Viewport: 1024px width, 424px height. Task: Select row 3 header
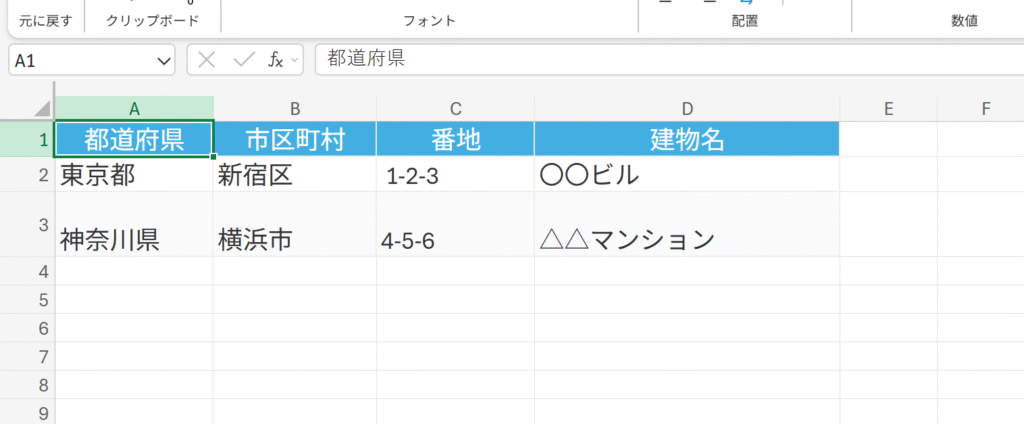[x=27, y=224]
